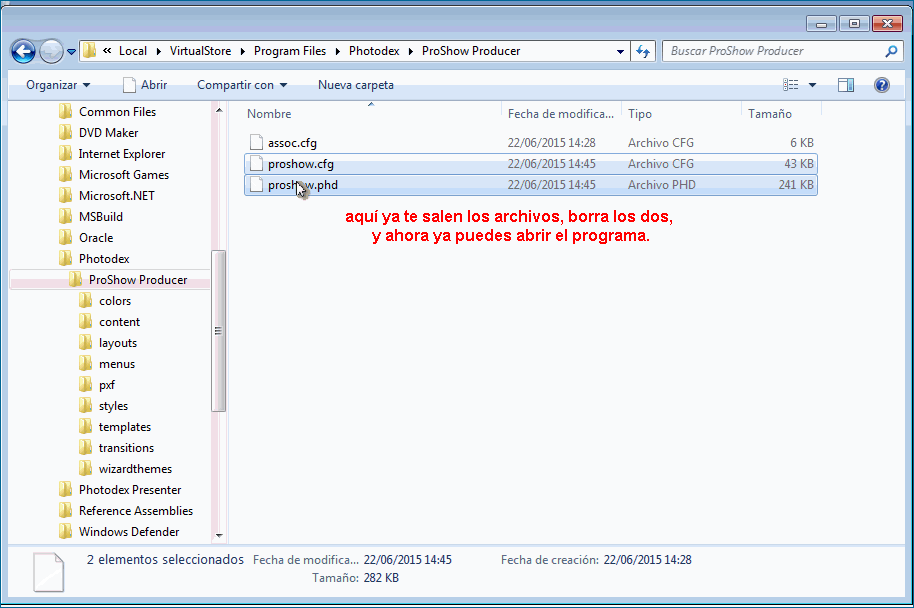Sort by Fecha de modificación column
Image resolution: width=914 pixels, height=608 pixels.
(x=561, y=114)
